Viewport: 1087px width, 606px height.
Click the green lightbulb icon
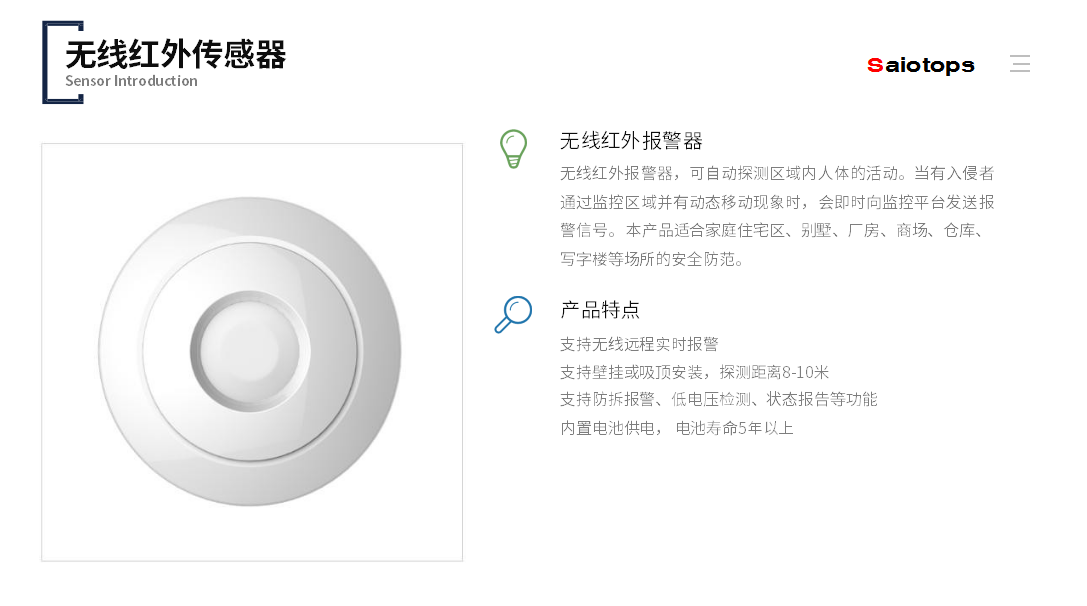click(x=513, y=149)
